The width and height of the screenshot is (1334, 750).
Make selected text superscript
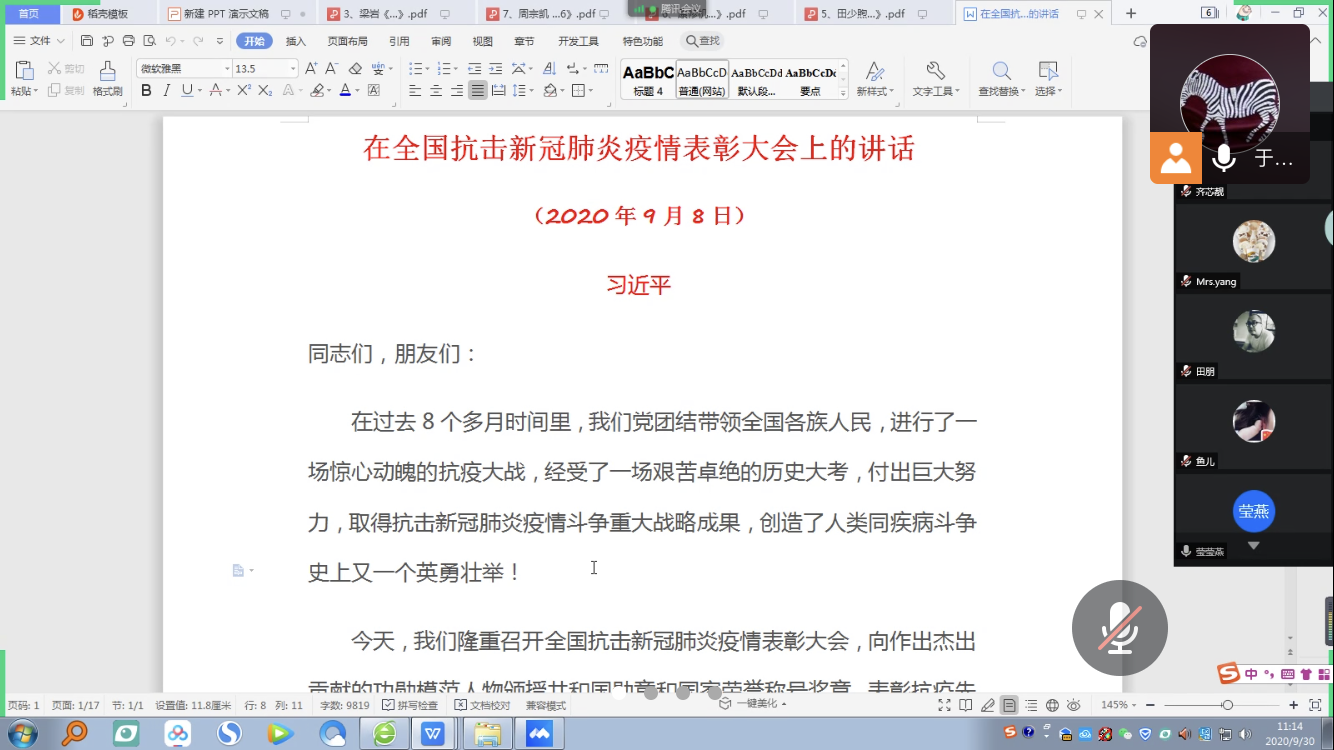[x=244, y=90]
